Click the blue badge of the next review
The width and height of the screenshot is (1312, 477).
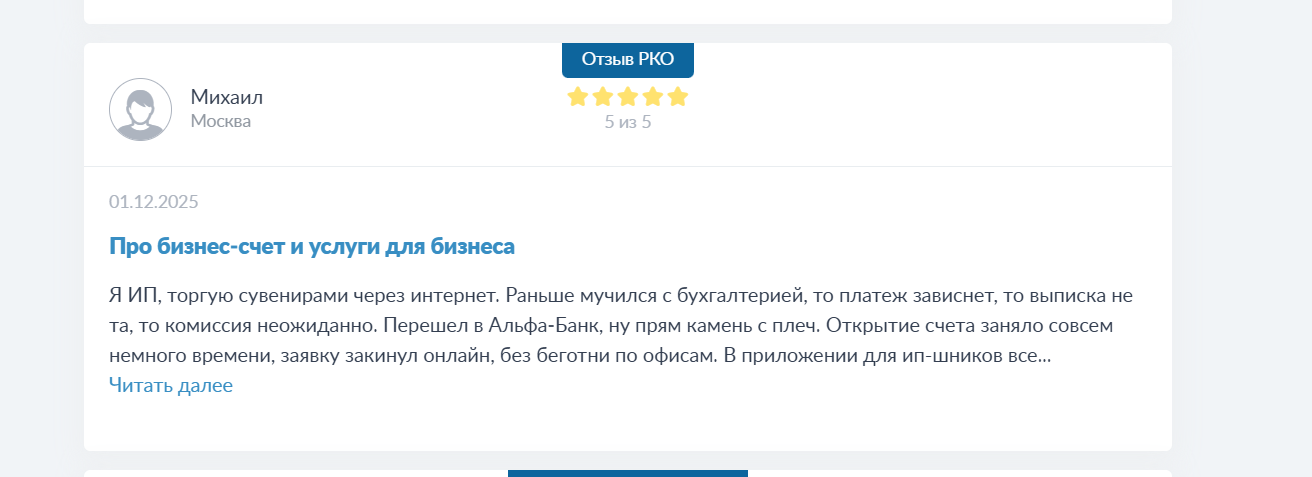click(x=627, y=473)
